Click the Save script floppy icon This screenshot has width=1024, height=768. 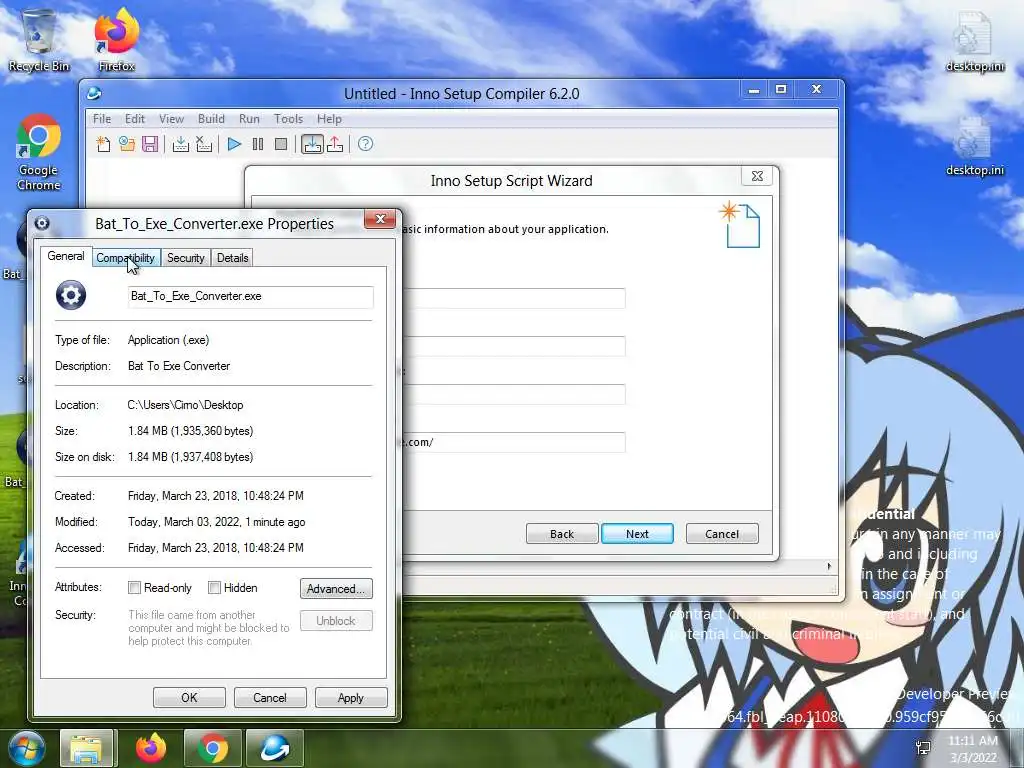[150, 144]
